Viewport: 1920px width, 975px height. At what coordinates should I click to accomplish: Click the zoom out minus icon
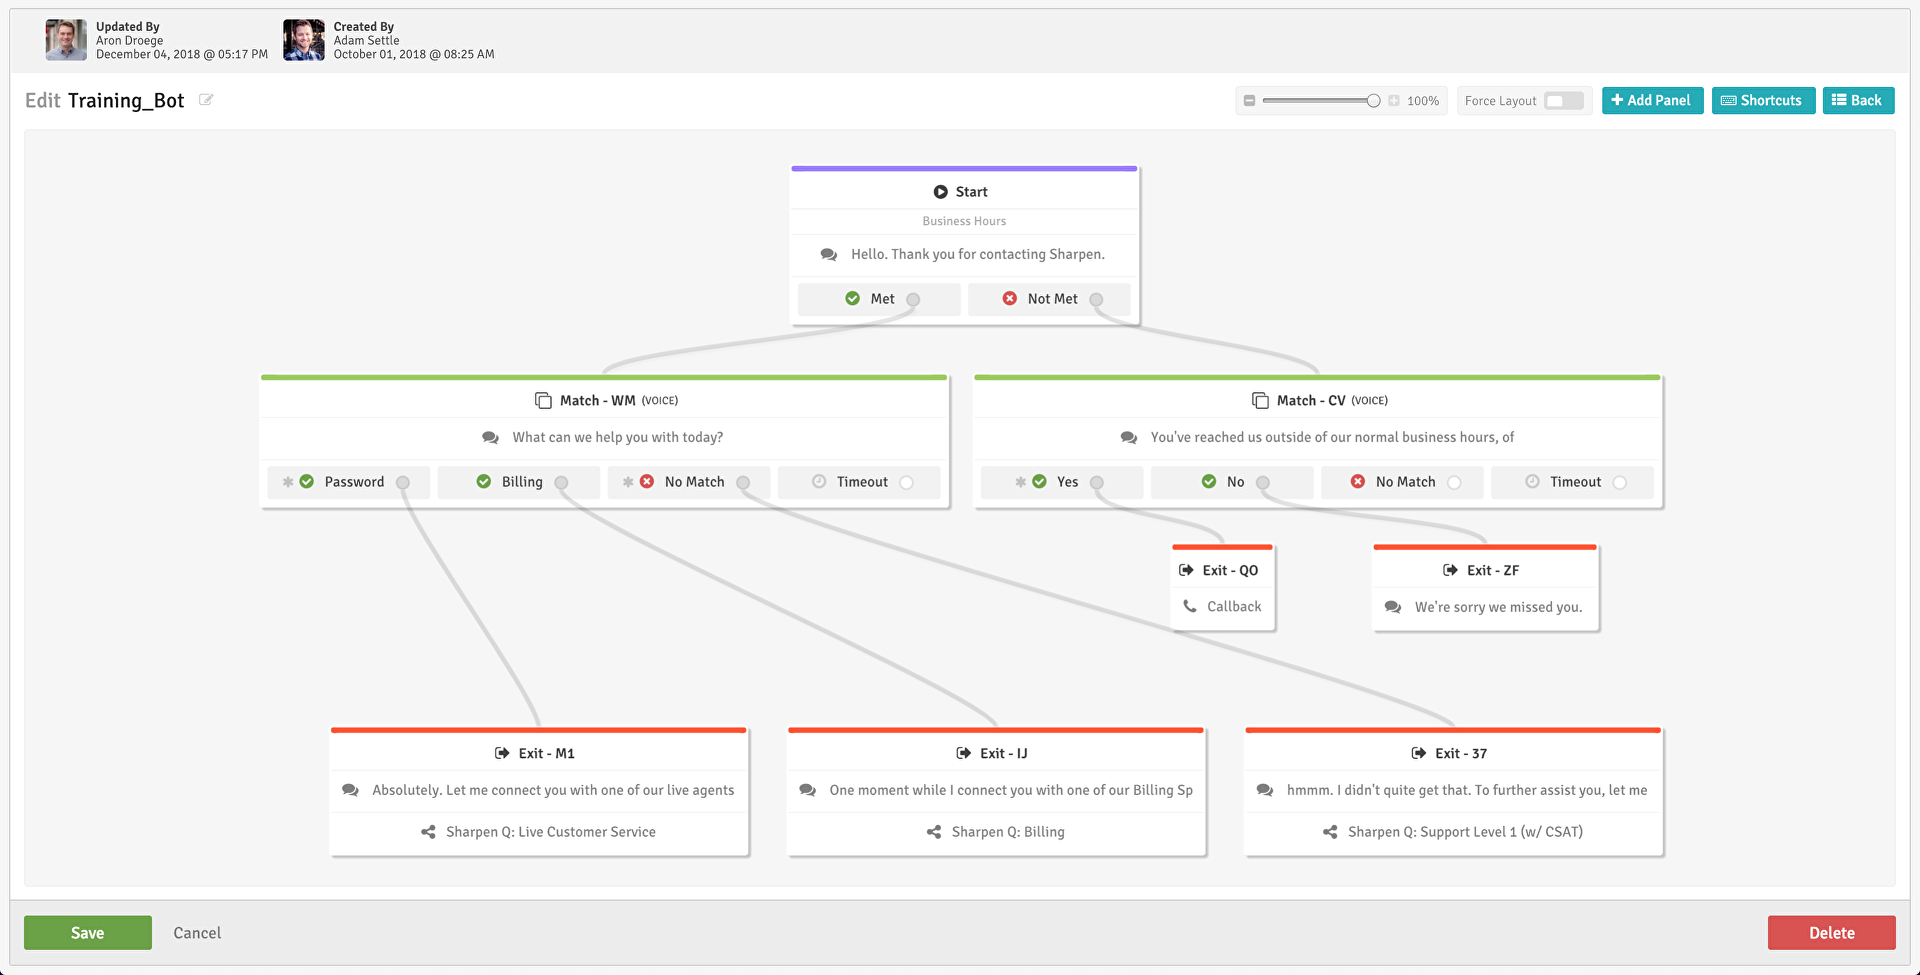click(1249, 101)
